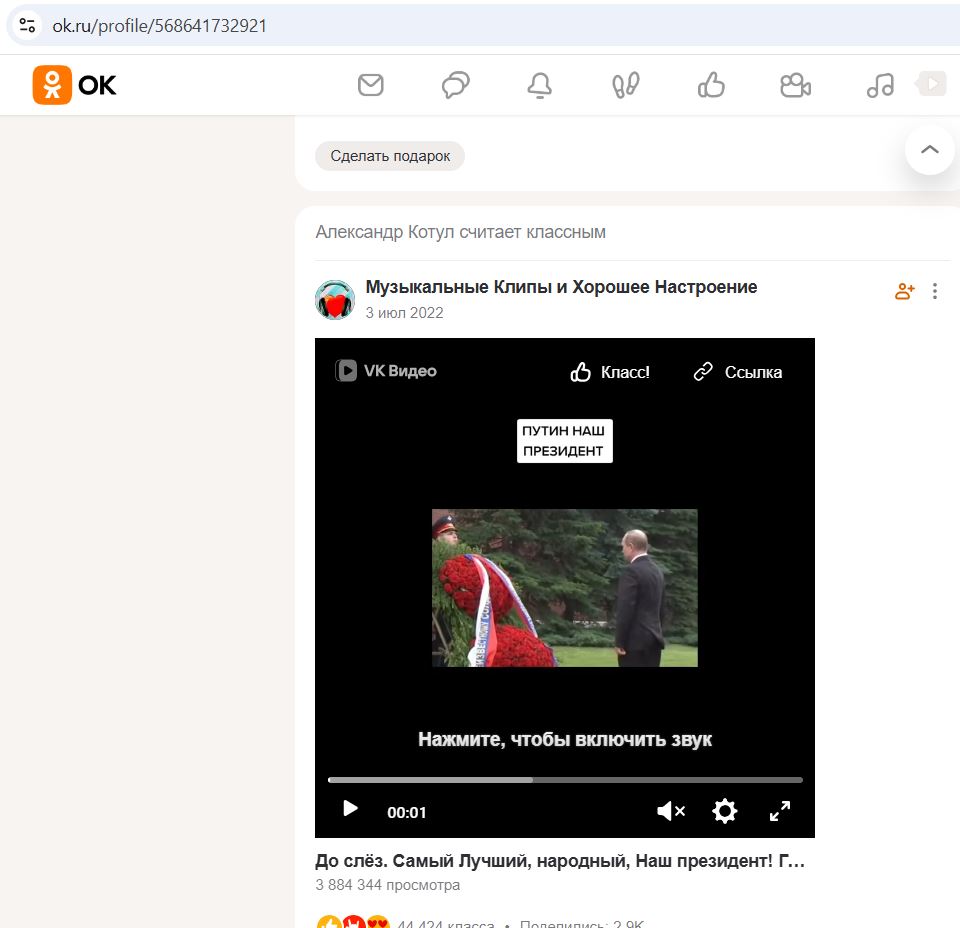Open notifications bell icon
Screen dimensions: 960x928
coord(539,85)
